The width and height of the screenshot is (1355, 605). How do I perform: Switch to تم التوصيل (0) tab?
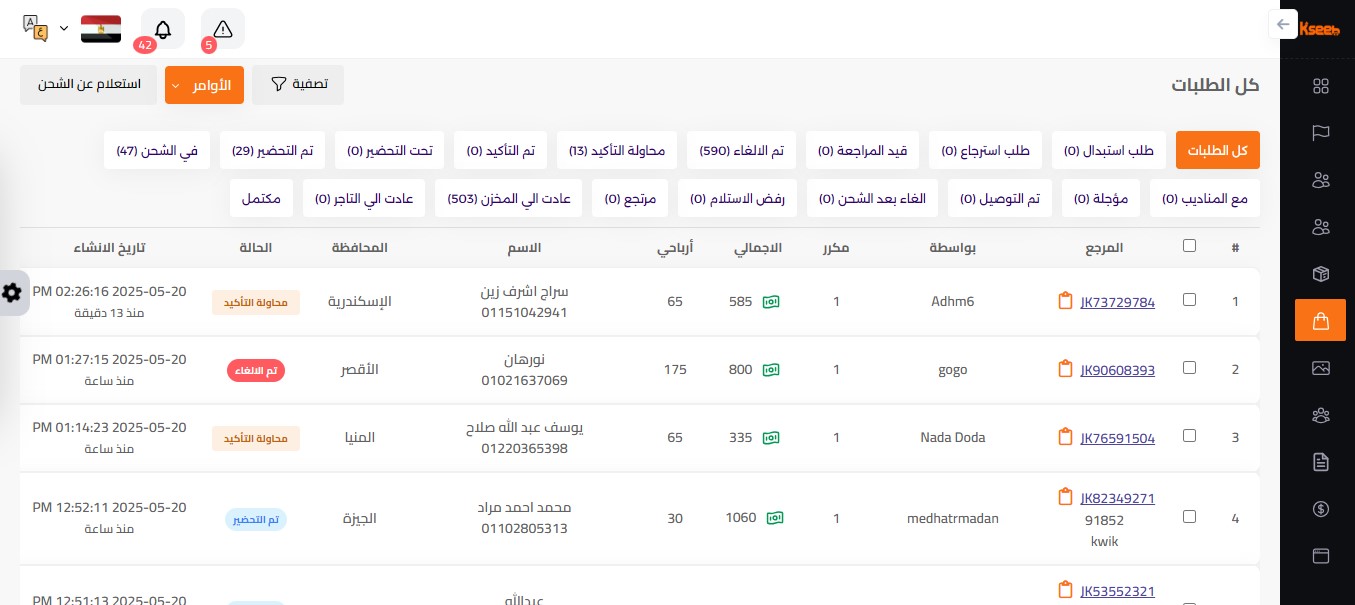[1000, 199]
